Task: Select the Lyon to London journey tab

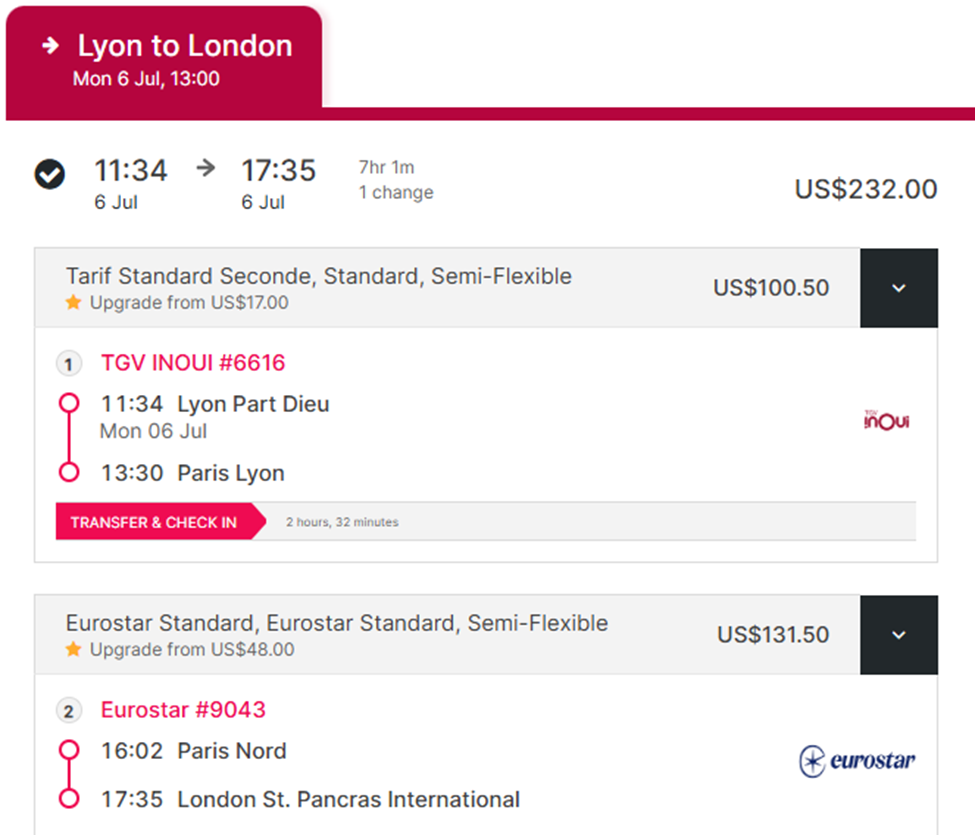Action: pos(164,60)
